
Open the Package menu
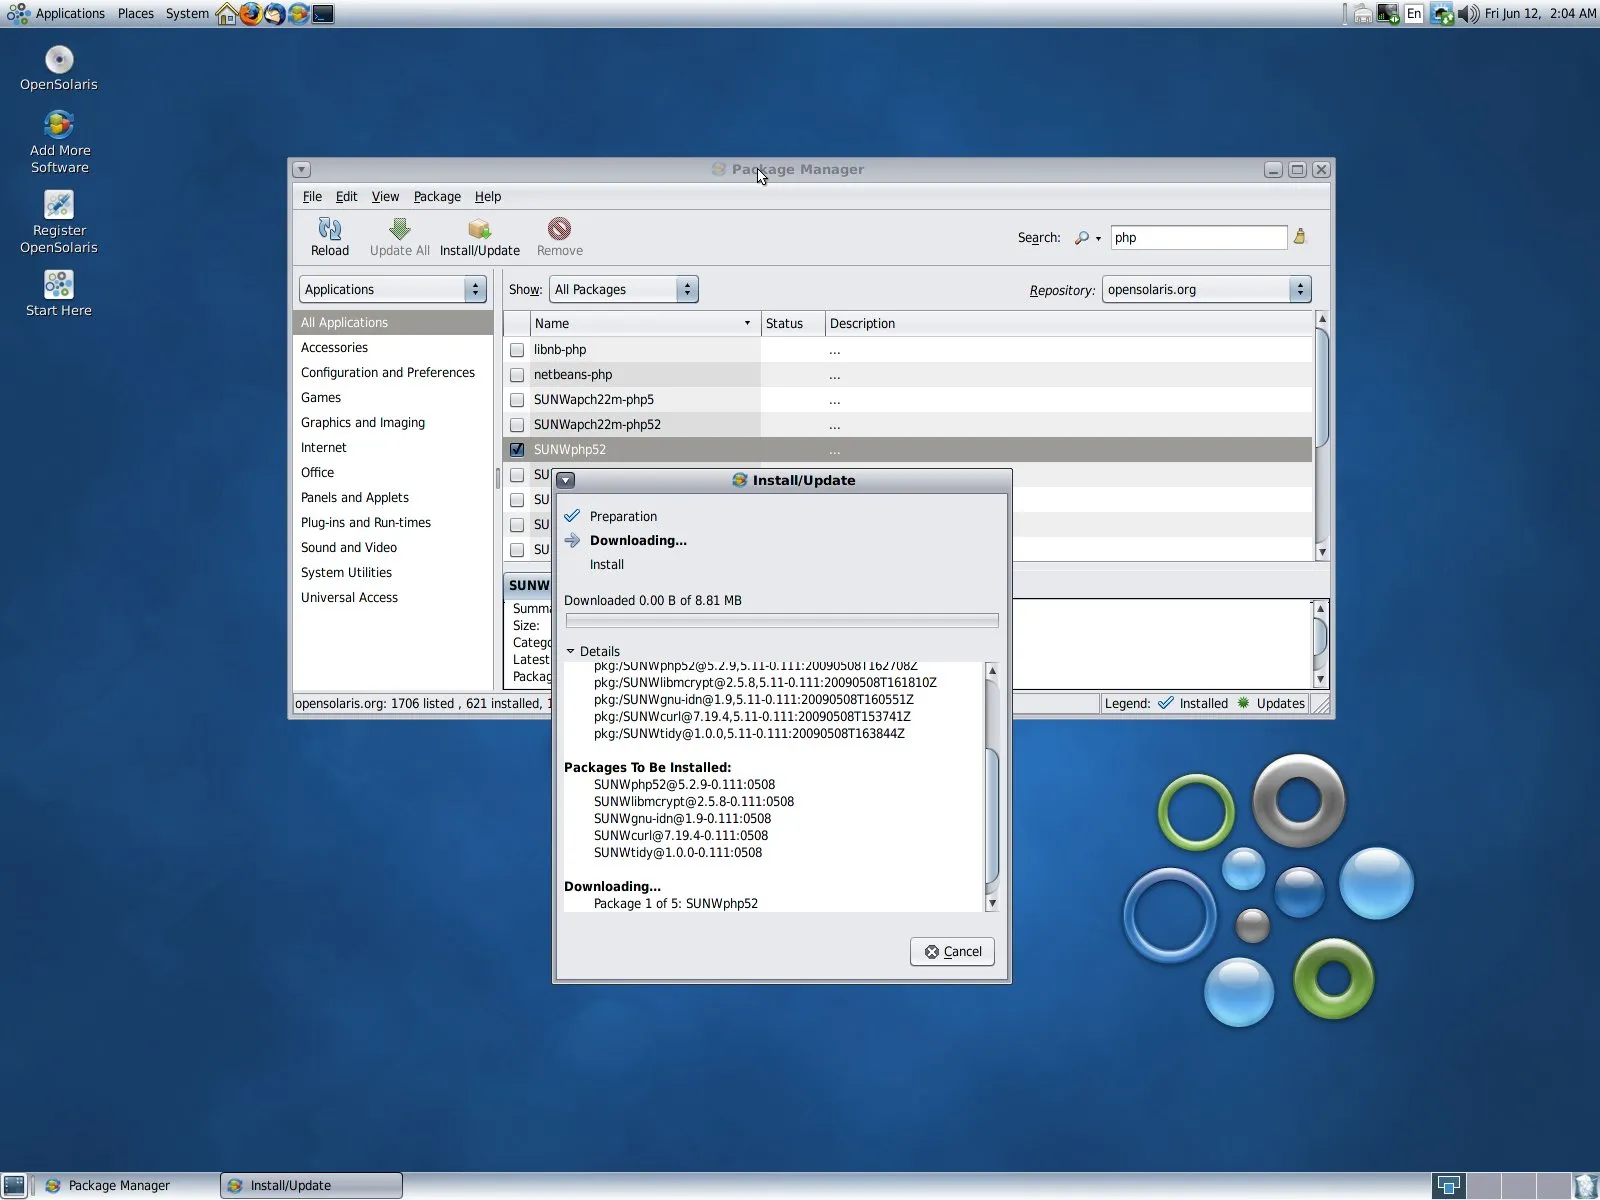(437, 197)
